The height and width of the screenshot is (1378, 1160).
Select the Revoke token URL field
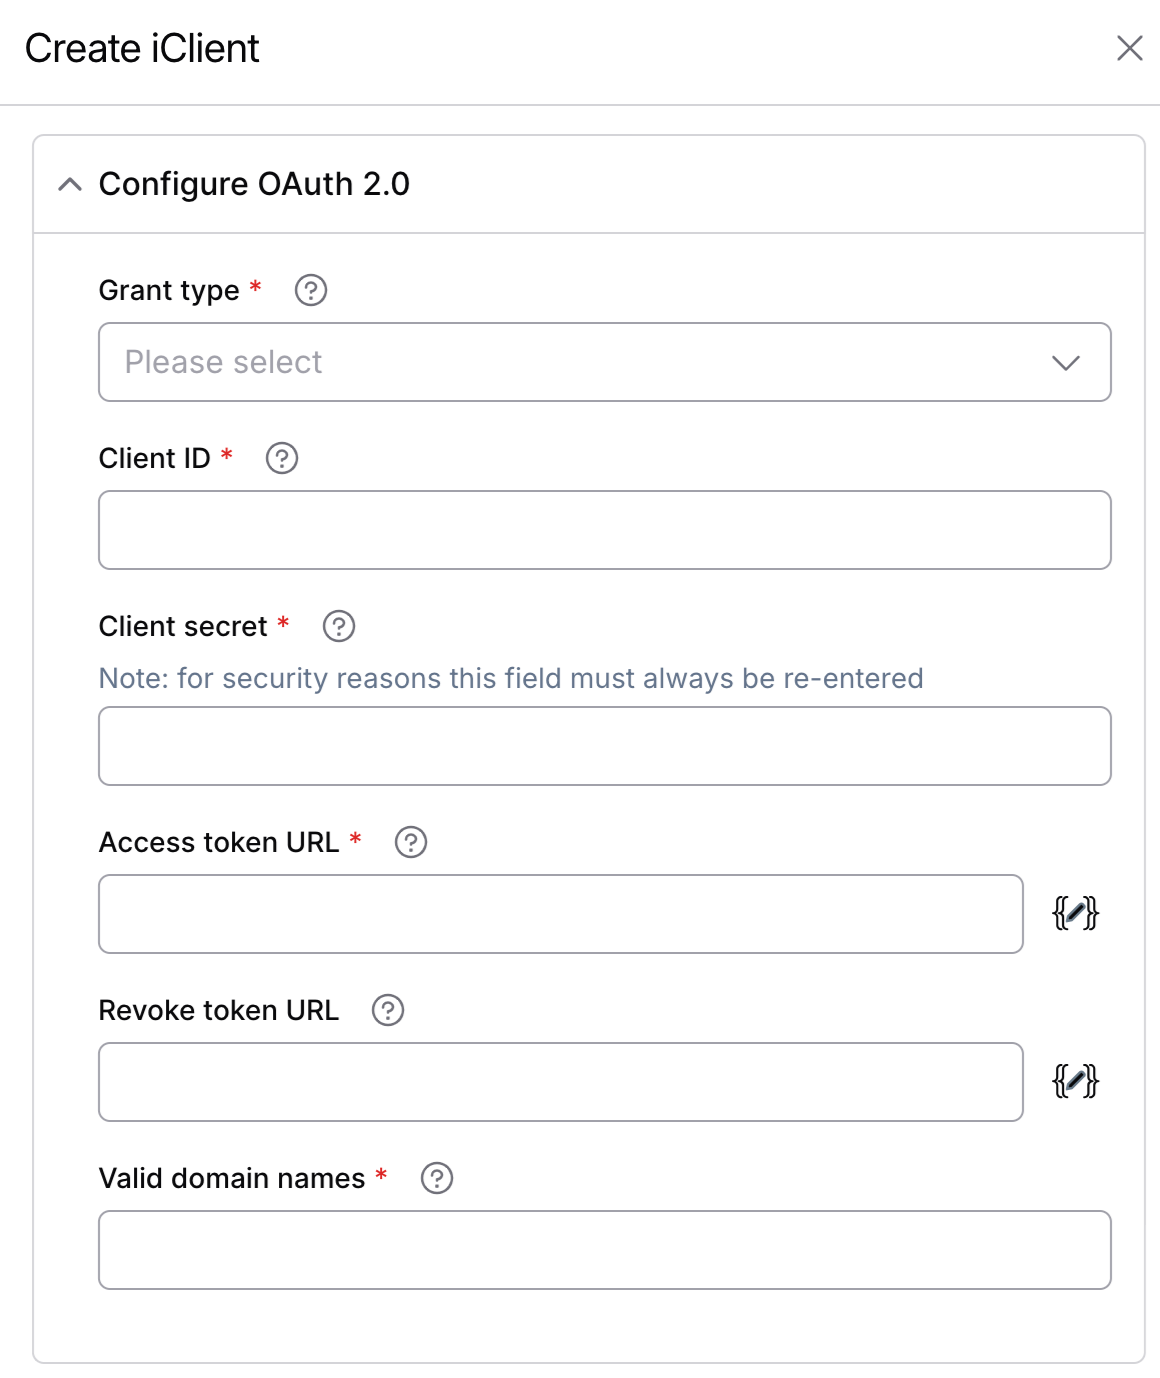click(x=560, y=1082)
